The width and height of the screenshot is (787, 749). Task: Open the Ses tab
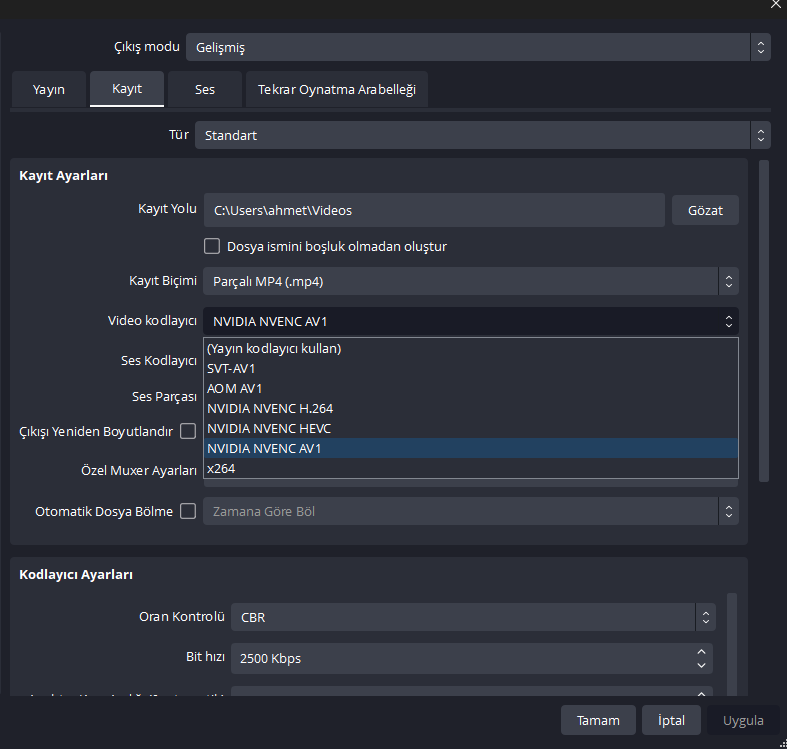(x=205, y=89)
